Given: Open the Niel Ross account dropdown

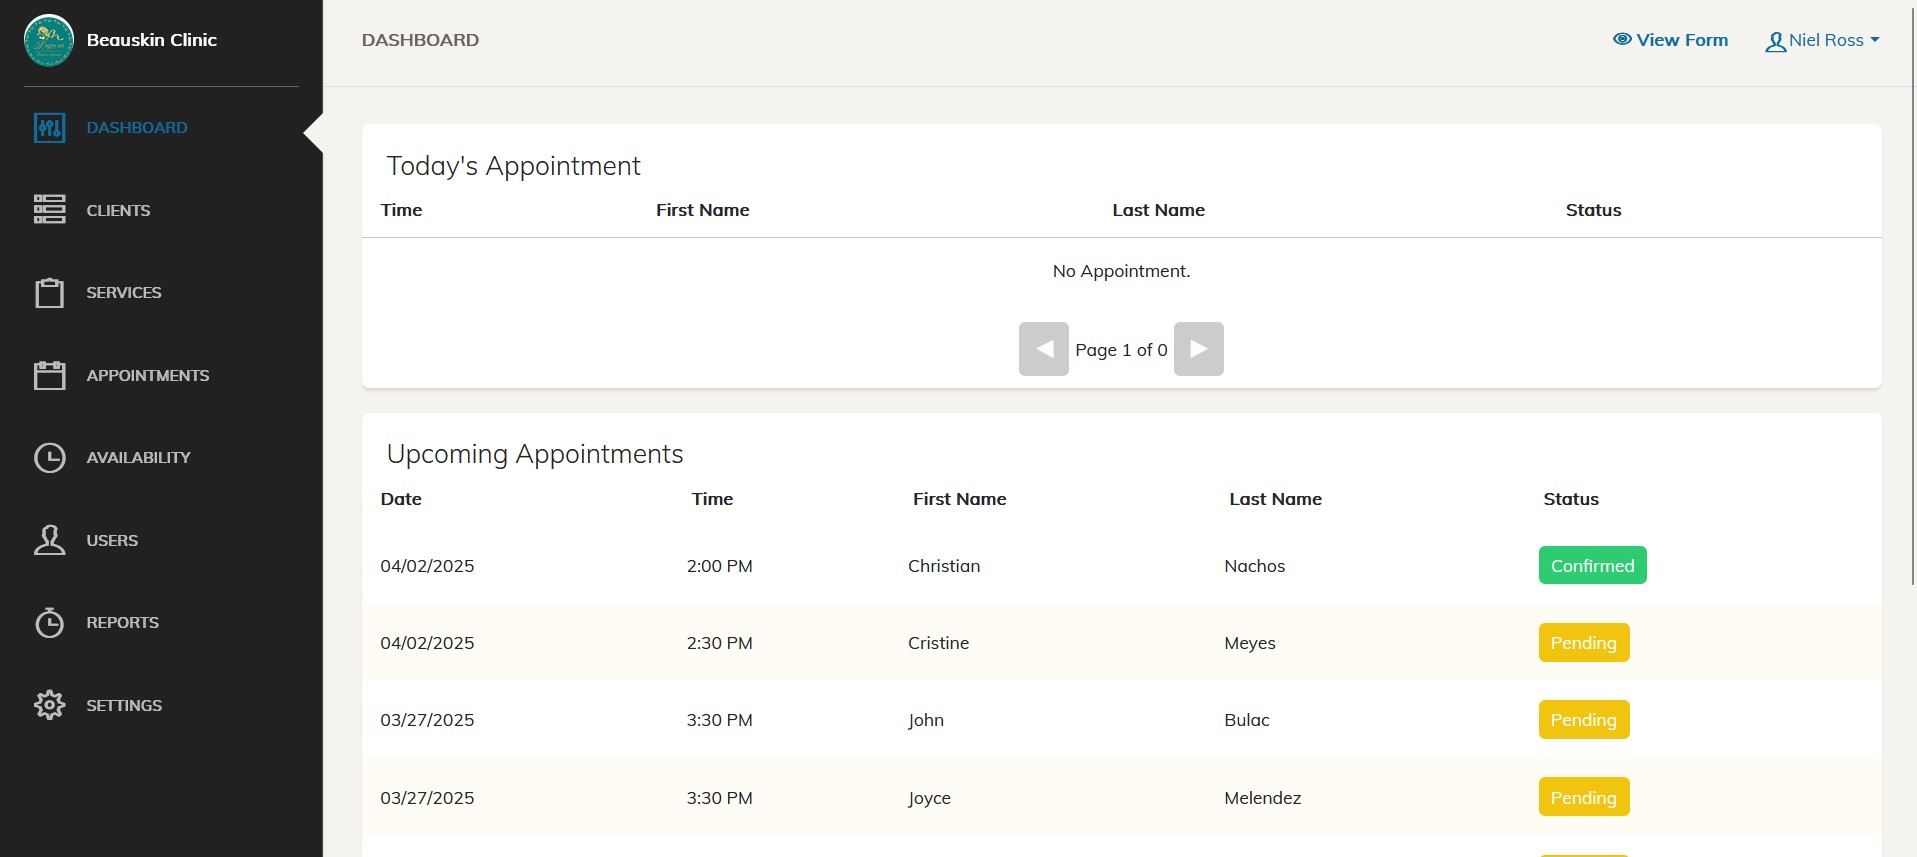Looking at the screenshot, I should (x=1822, y=40).
